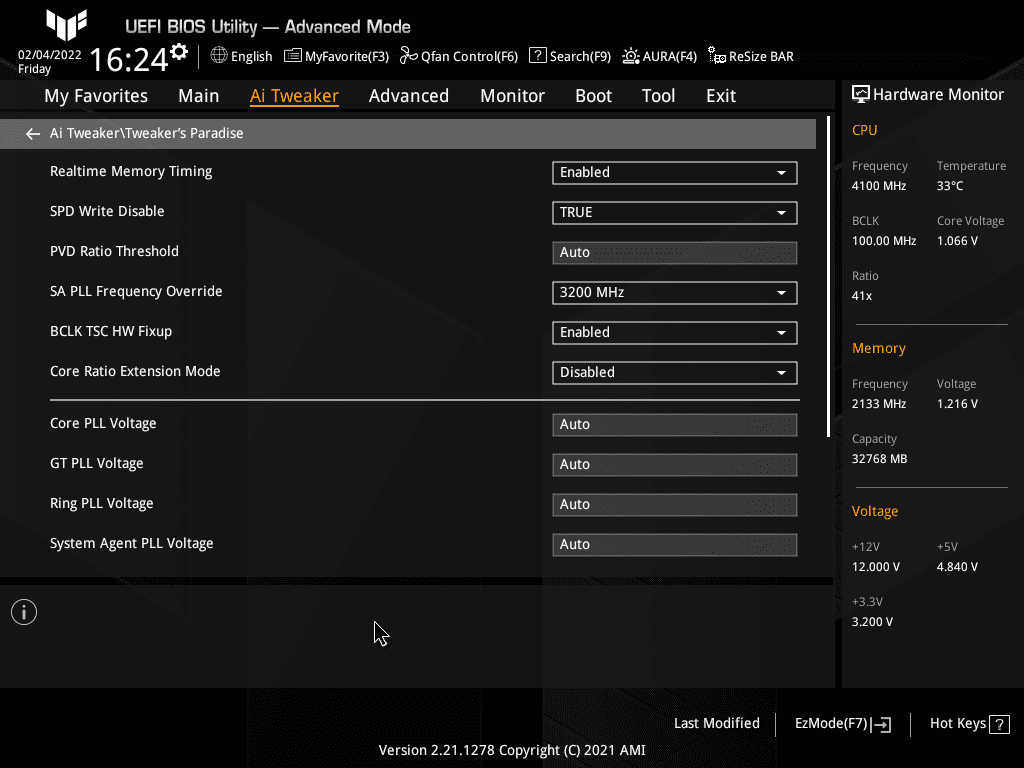1024x768 pixels.
Task: Go to Exit tab
Action: coord(721,96)
